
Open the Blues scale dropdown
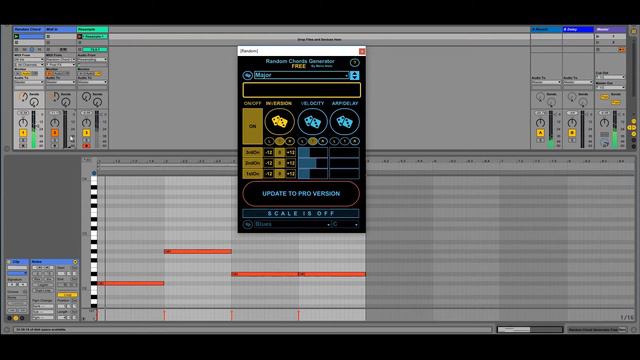292,224
